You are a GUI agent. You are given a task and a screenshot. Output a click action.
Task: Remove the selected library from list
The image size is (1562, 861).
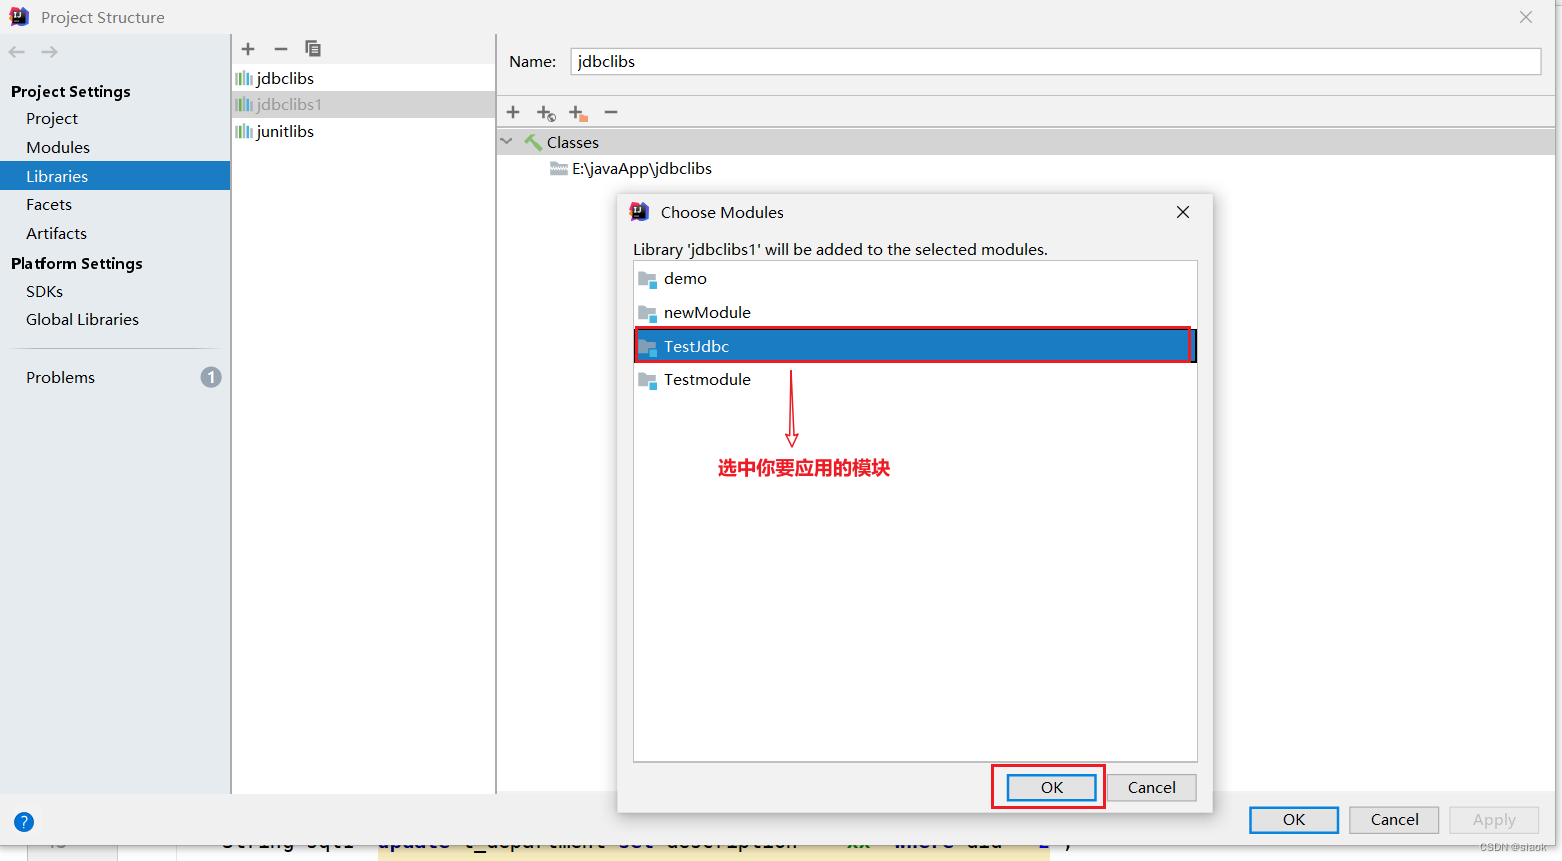pyautogui.click(x=281, y=48)
